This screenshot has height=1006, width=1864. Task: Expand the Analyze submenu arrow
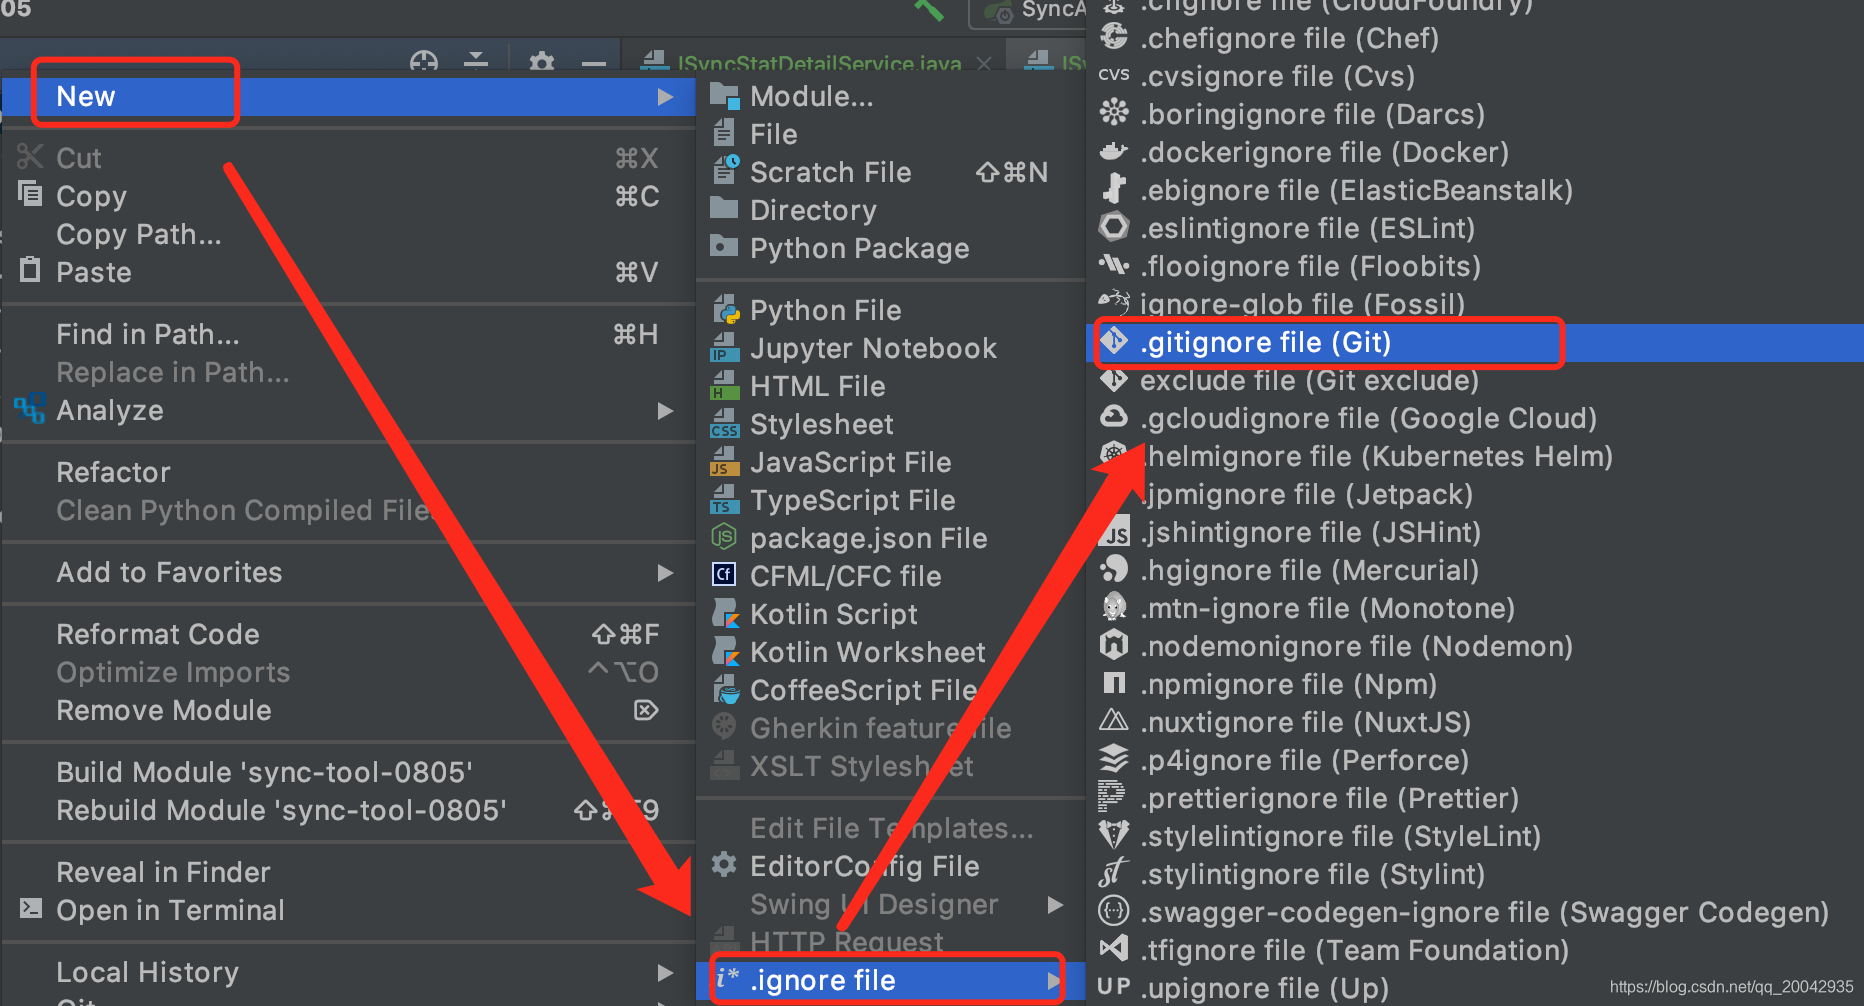point(665,411)
